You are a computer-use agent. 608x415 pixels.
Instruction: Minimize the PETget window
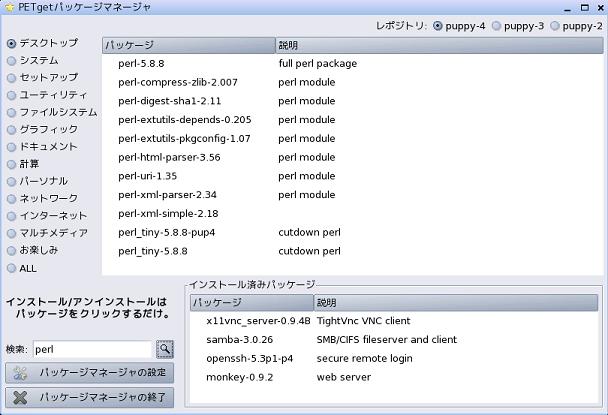568,8
